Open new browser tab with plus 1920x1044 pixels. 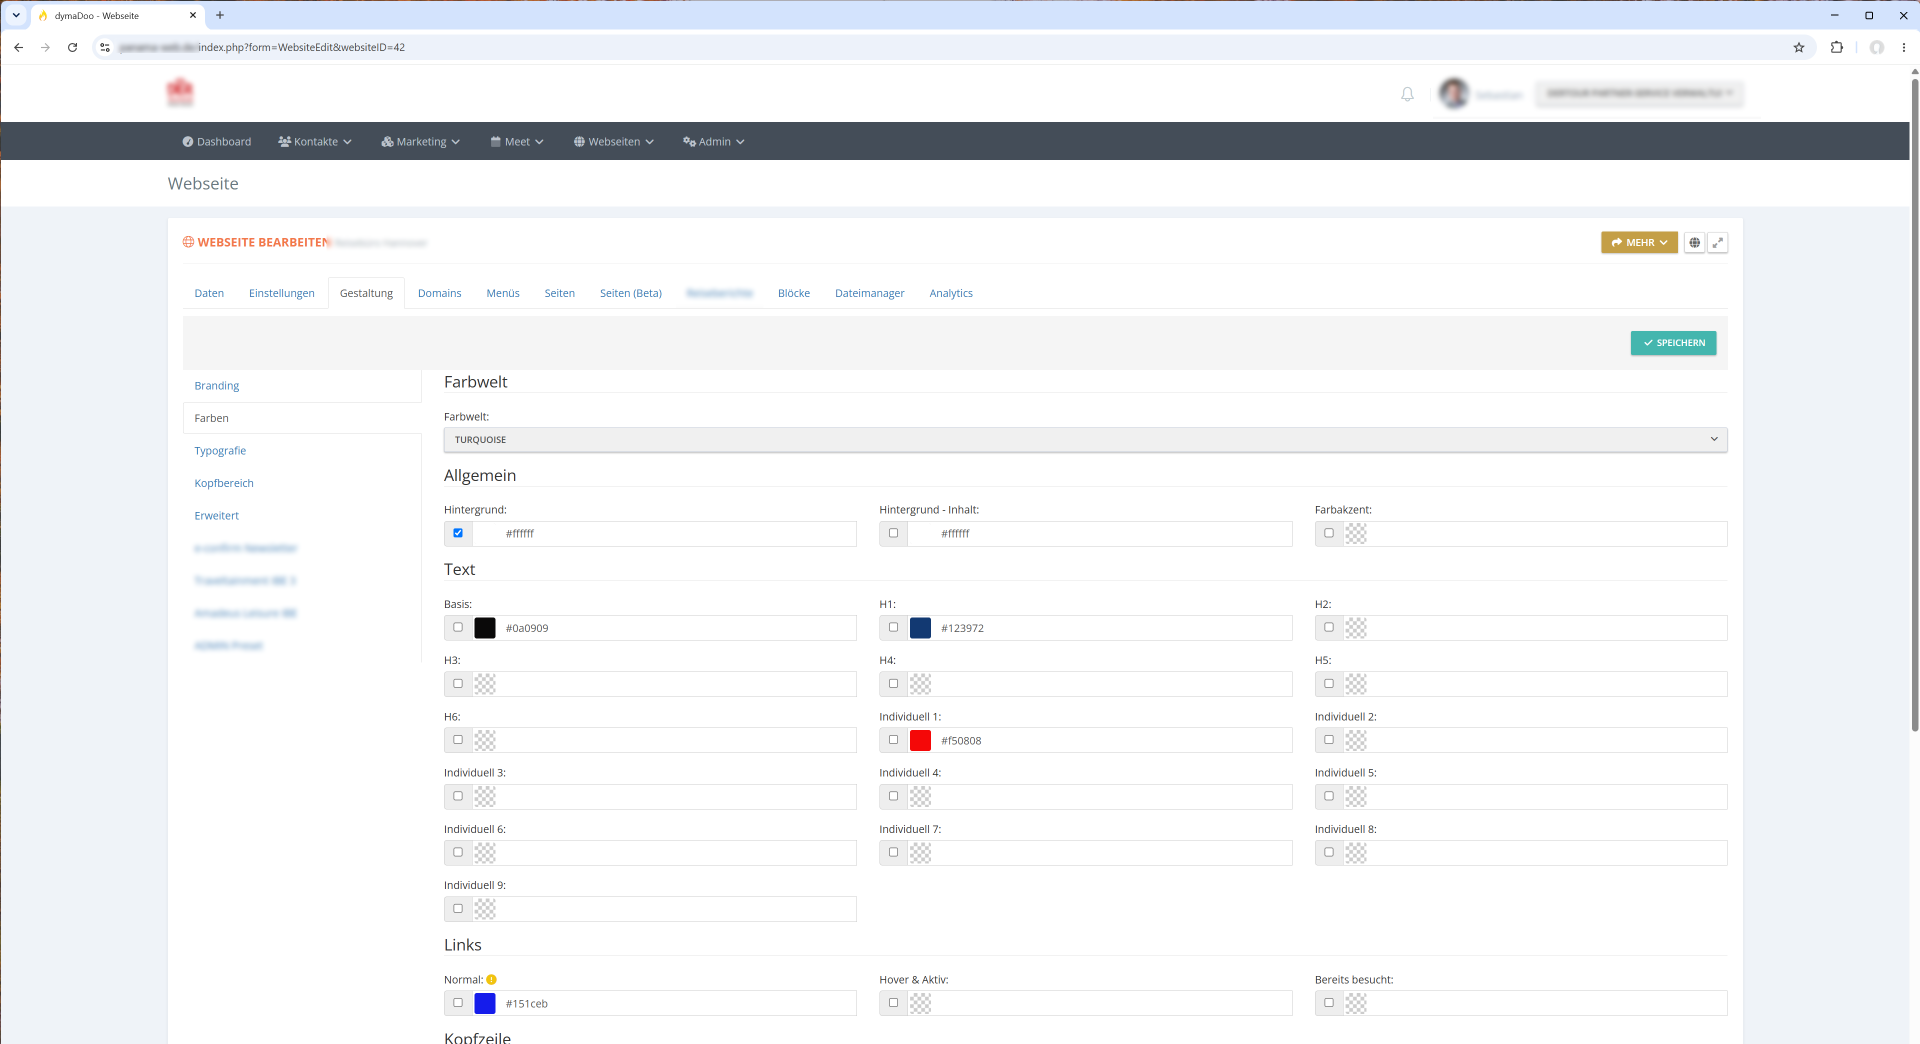click(220, 15)
